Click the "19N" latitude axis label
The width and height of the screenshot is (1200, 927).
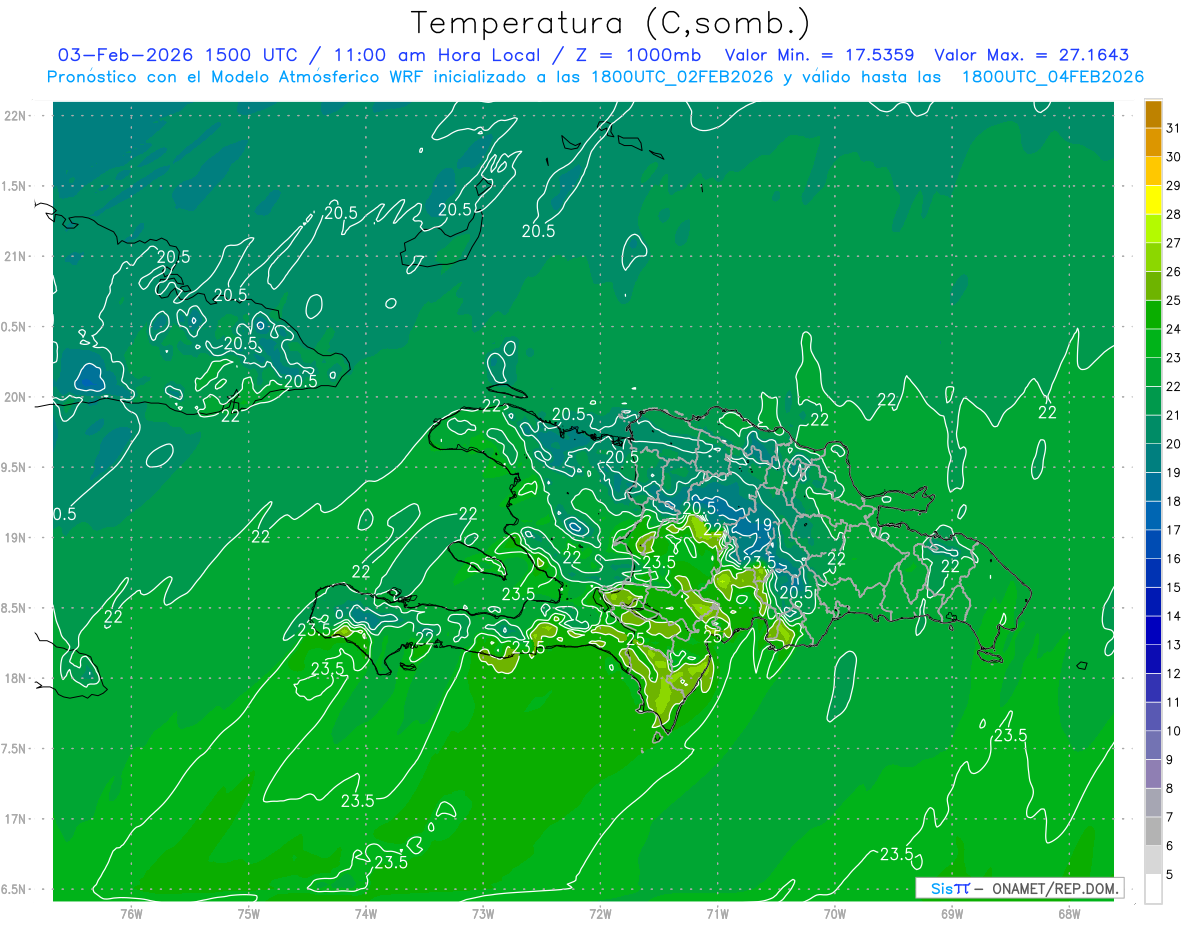[15, 538]
